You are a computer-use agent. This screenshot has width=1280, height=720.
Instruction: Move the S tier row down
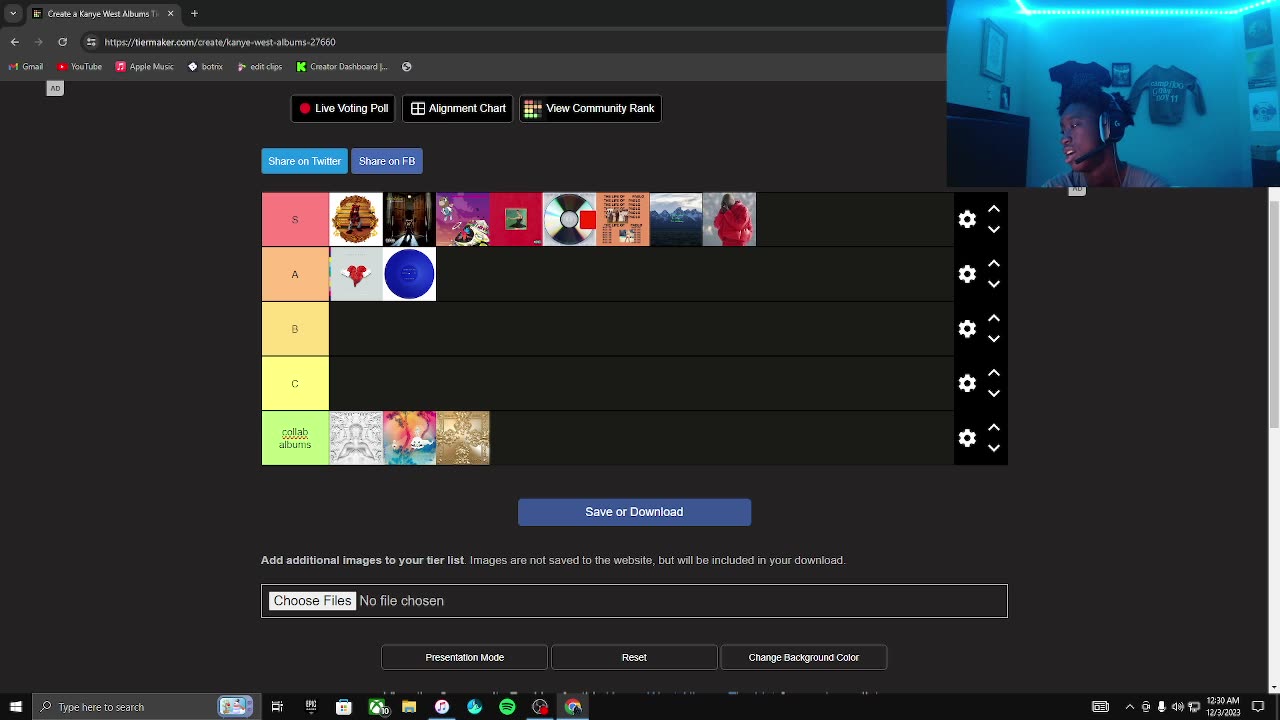tap(994, 229)
